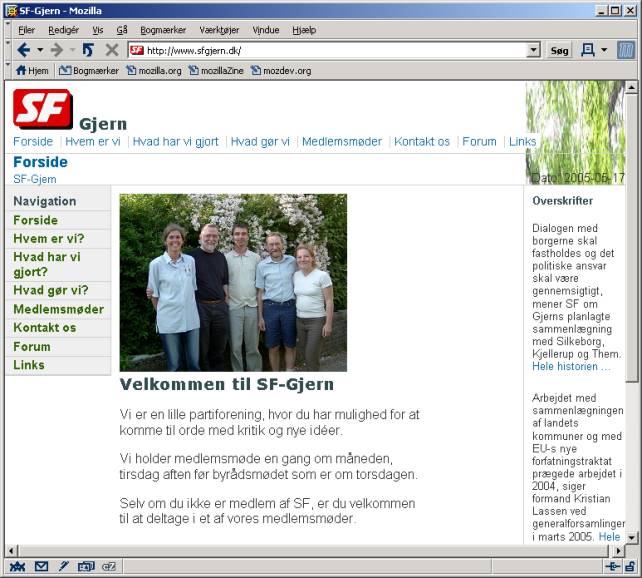
Task: Collapse the navigation toolbar grippy handle
Action: point(7,50)
